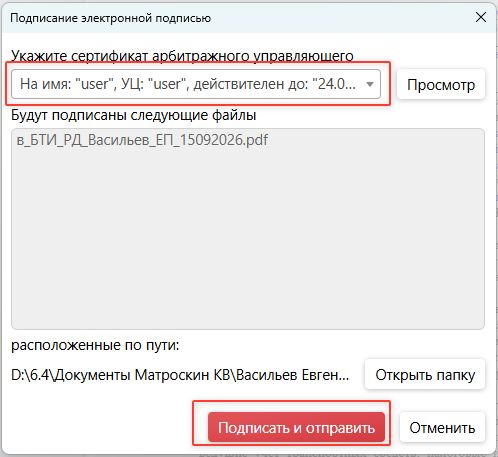
Task: Click the path text starting D:\6.4\Документы
Action: tap(180, 375)
